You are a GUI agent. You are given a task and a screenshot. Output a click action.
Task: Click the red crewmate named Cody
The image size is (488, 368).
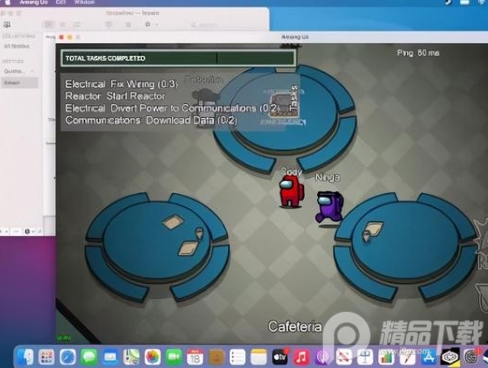click(292, 191)
